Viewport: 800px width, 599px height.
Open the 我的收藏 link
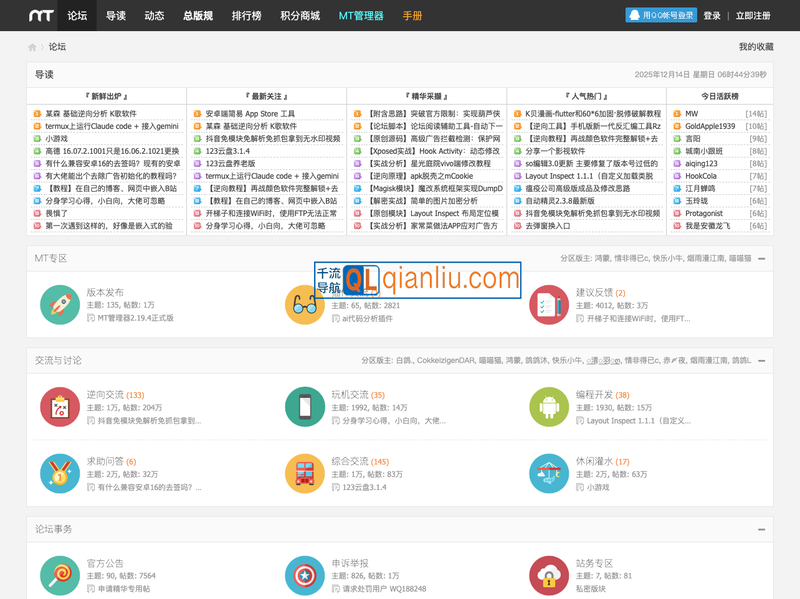tap(755, 47)
